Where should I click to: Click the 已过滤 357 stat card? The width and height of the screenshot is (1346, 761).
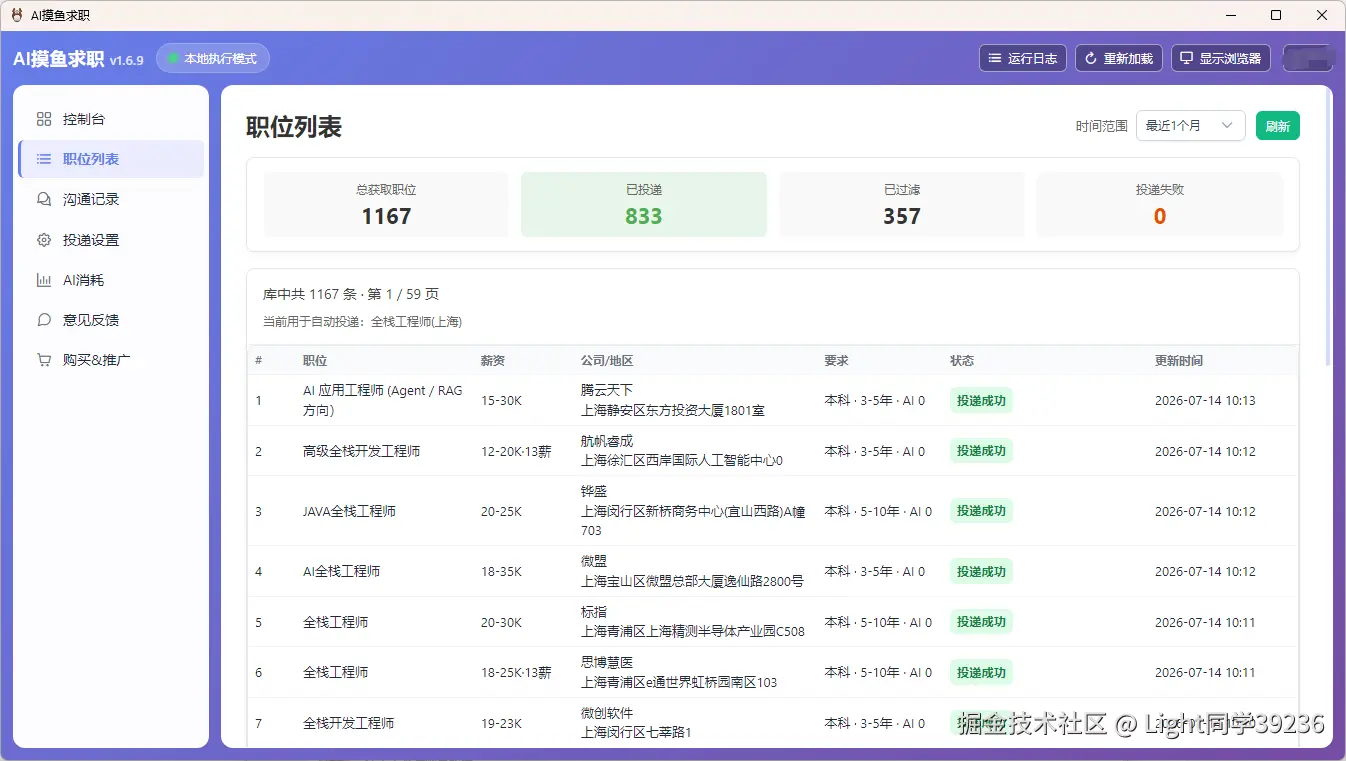(902, 205)
